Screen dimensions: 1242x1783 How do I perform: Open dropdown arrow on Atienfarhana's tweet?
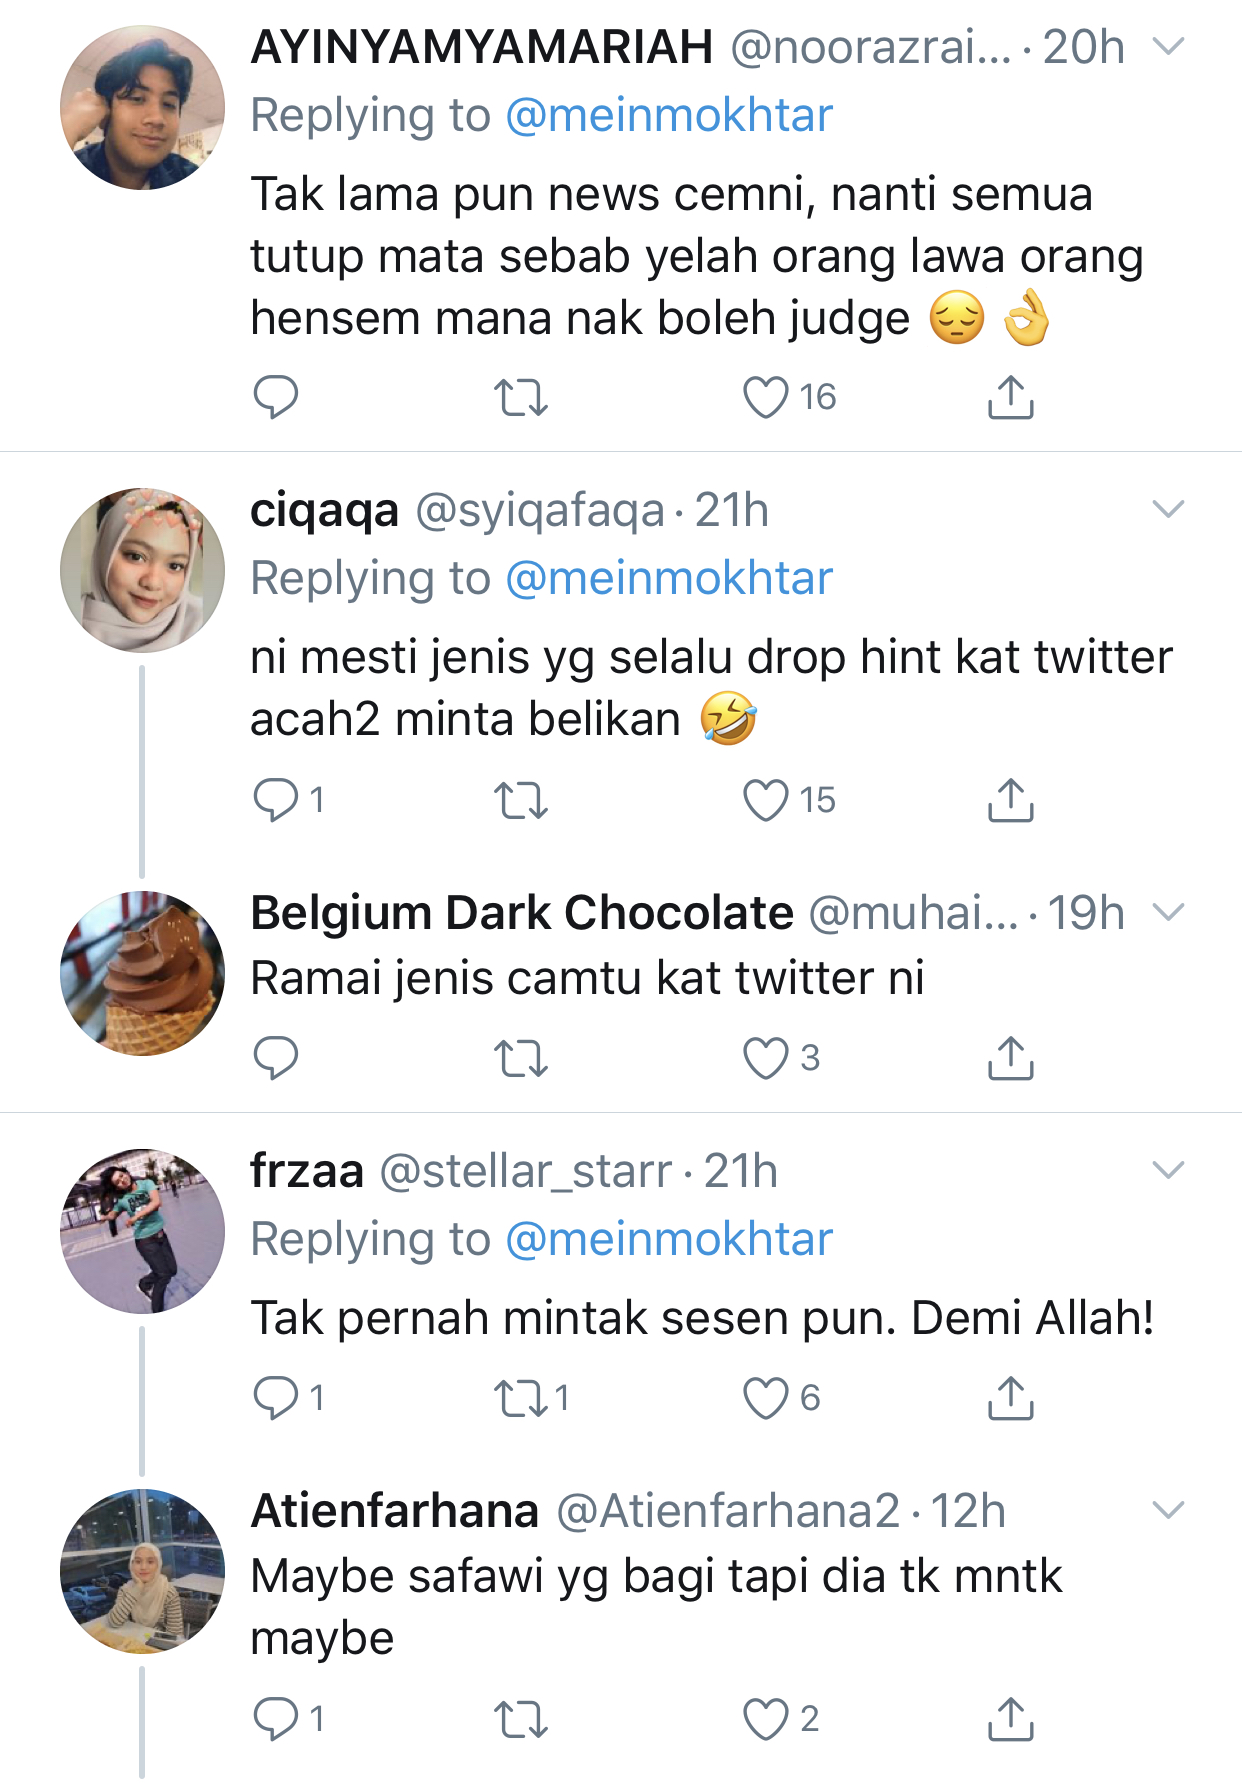point(1168,1509)
